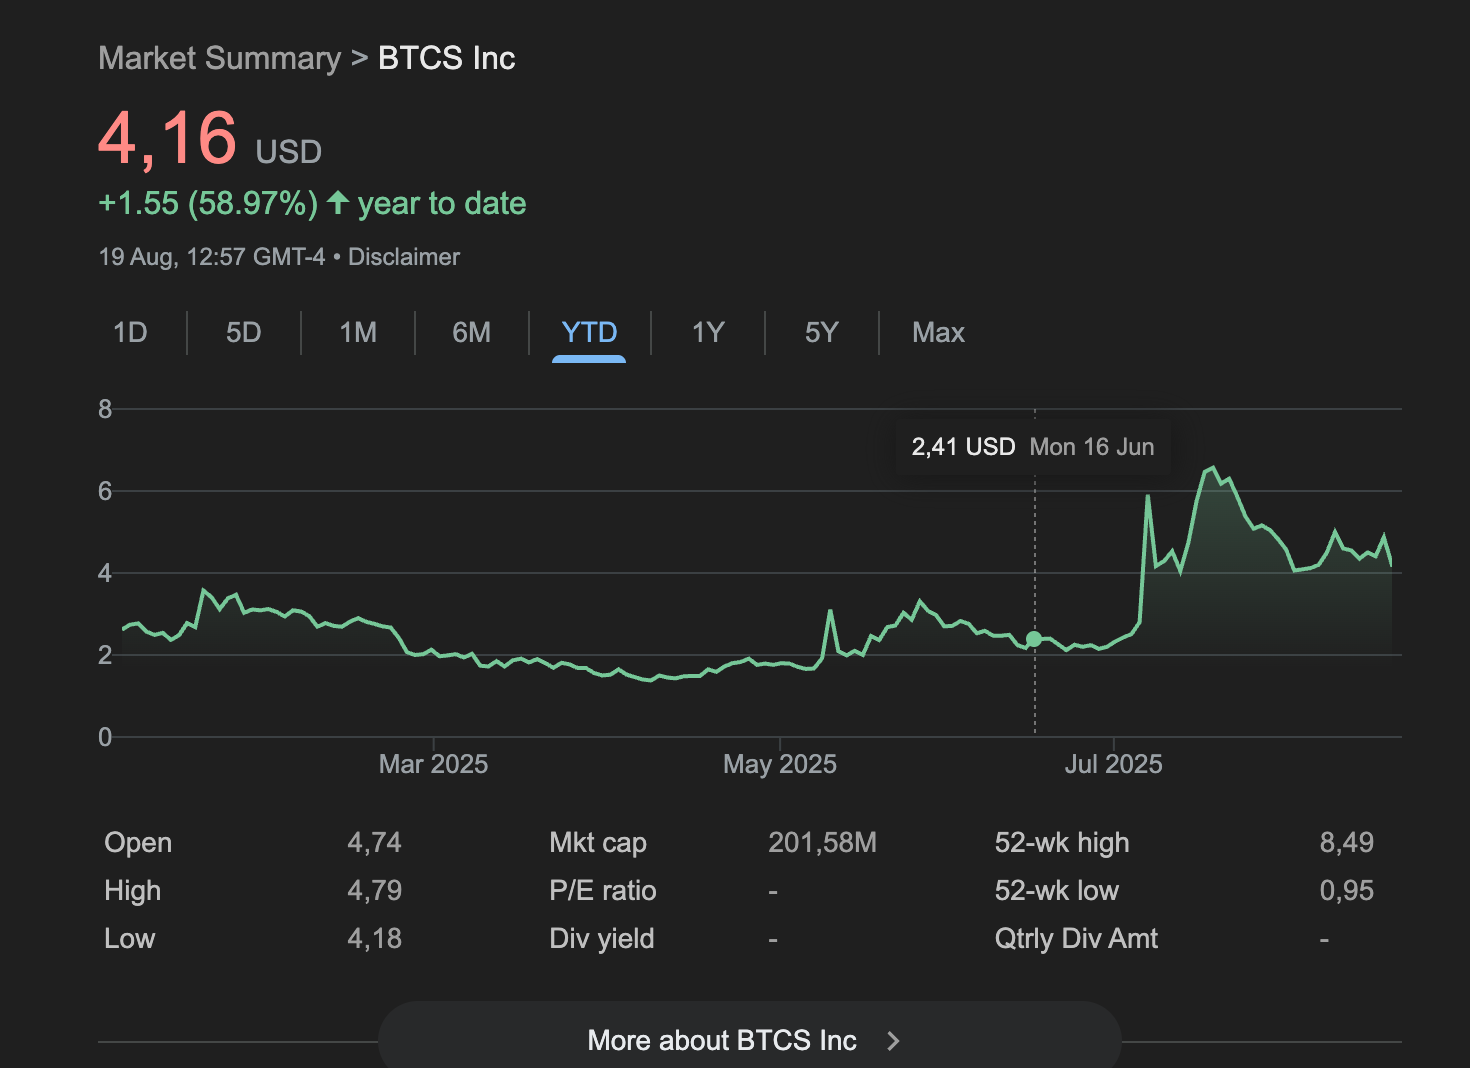Switch chart to 1Y range
This screenshot has height=1068, width=1470.
(x=708, y=333)
